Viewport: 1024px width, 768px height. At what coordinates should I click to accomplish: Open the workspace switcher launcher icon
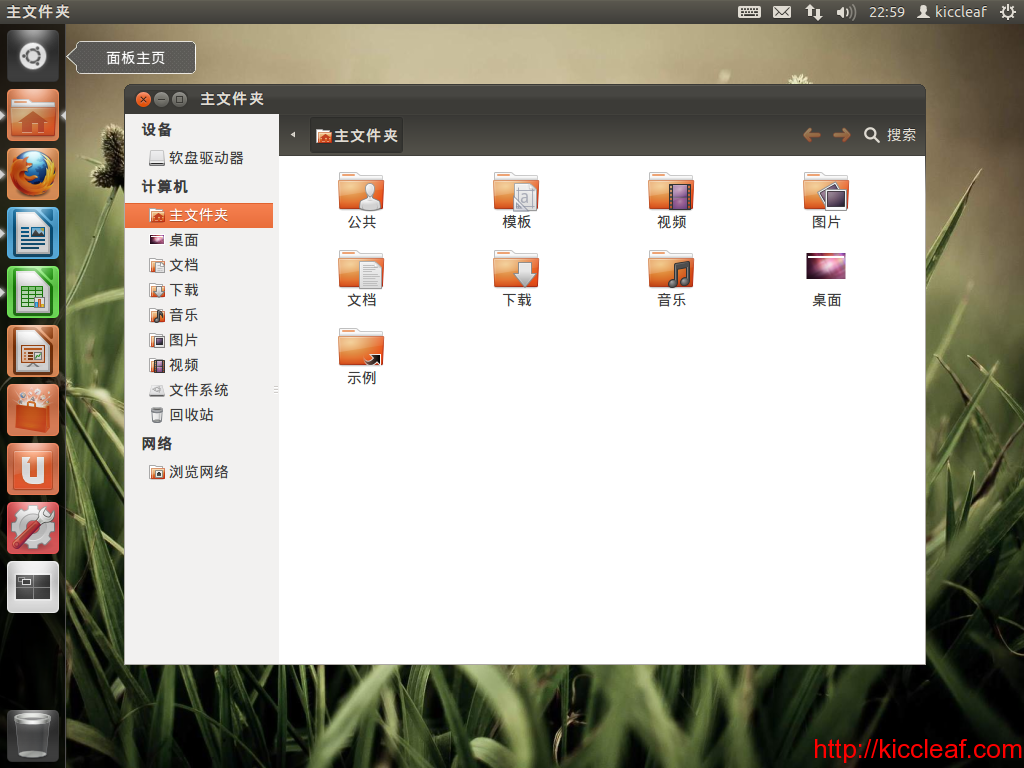33,587
